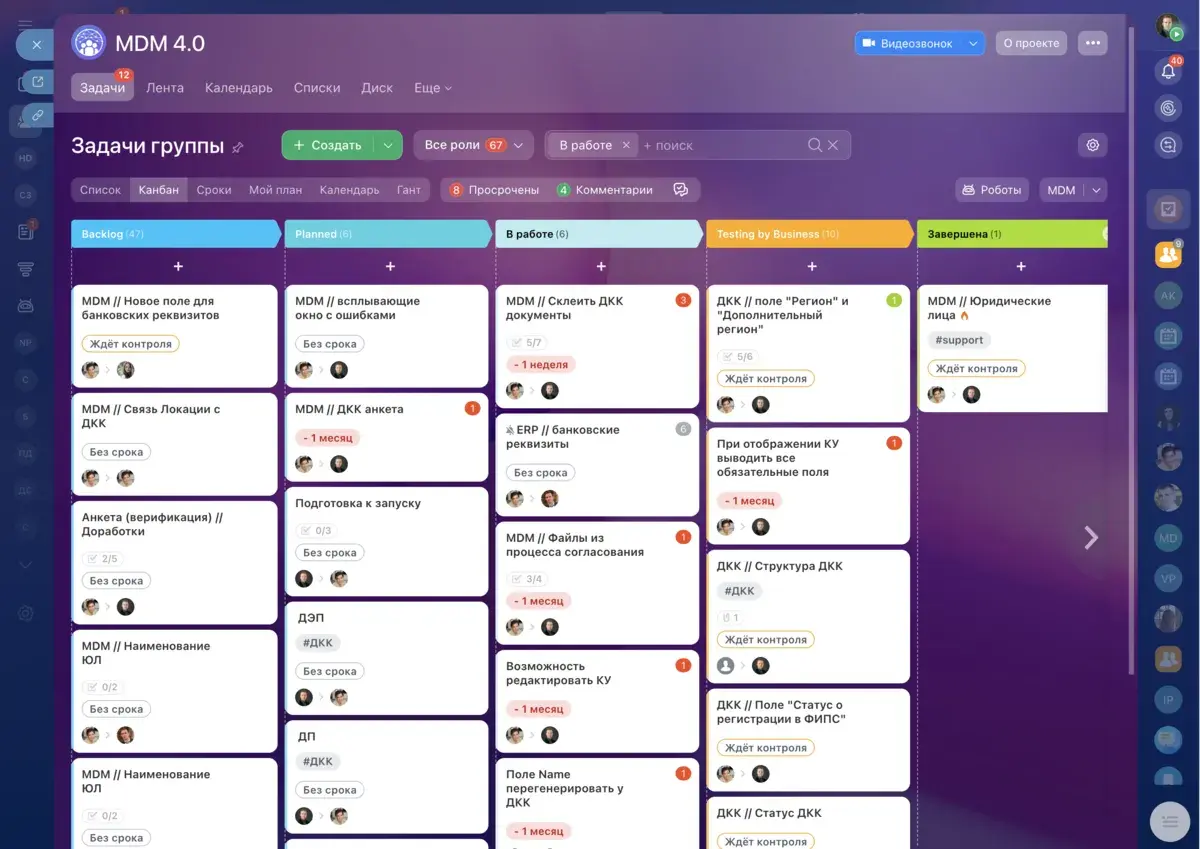The width and height of the screenshot is (1200, 849).
Task: Select the Список view
Action: point(100,190)
